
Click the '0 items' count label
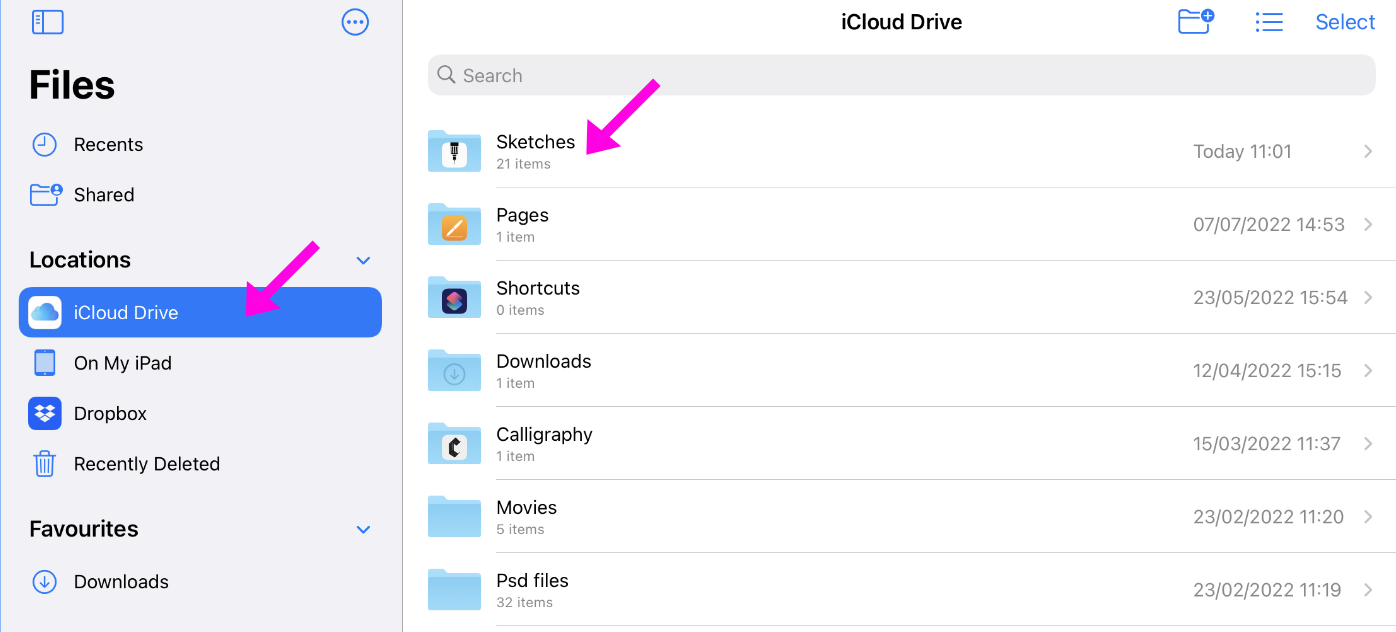[x=520, y=310]
